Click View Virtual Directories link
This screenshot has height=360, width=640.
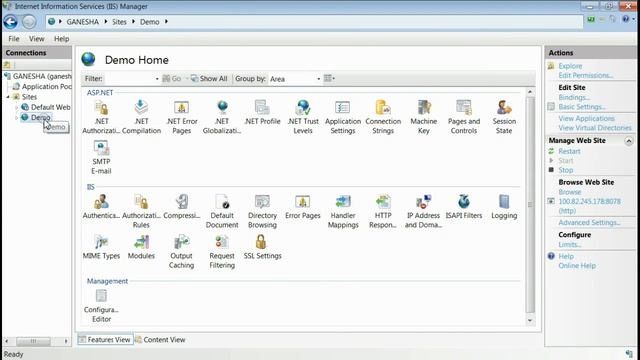point(595,128)
